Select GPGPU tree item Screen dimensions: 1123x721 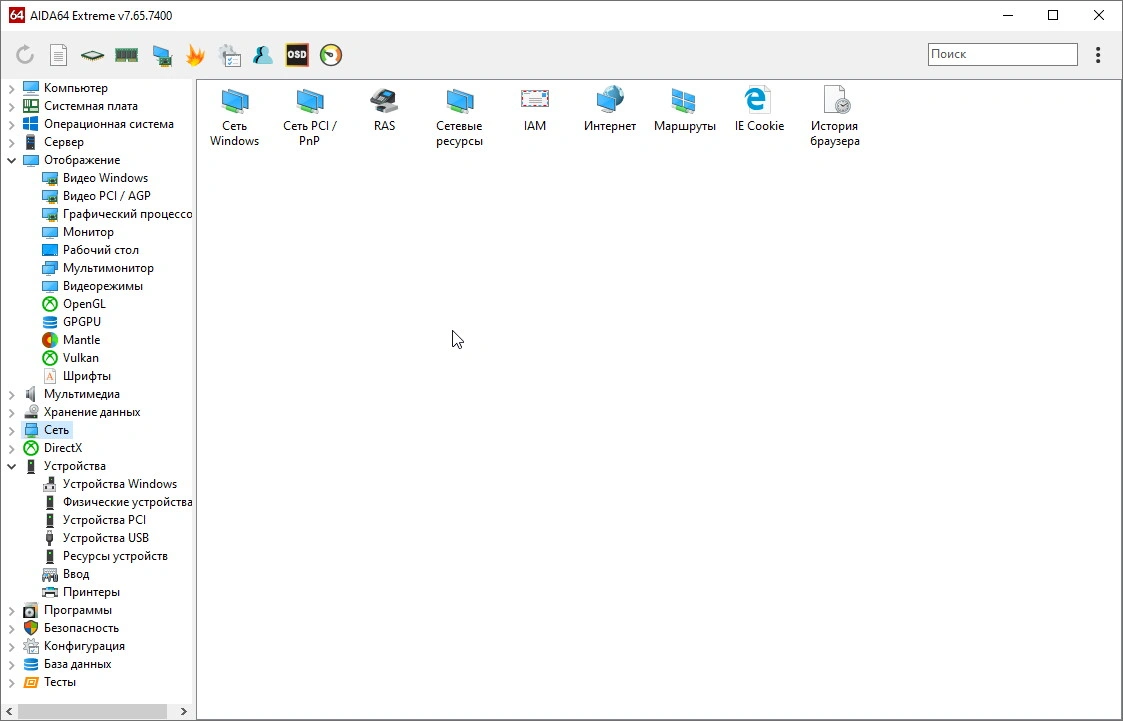(x=82, y=321)
